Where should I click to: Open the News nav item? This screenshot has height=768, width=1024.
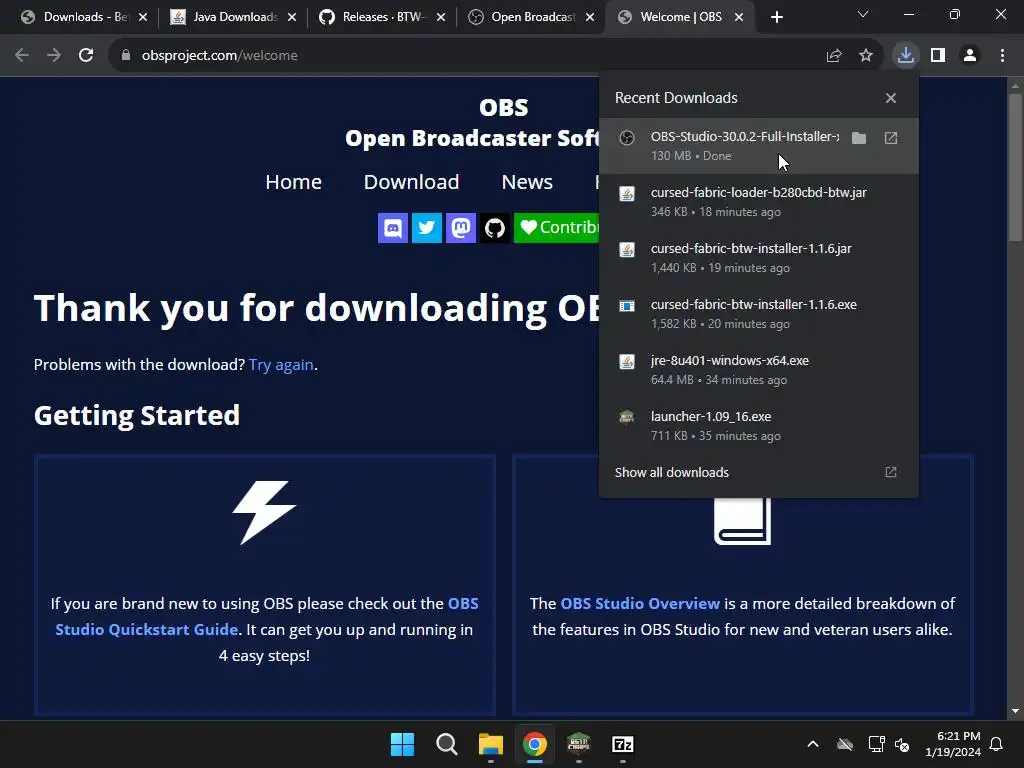tap(527, 182)
